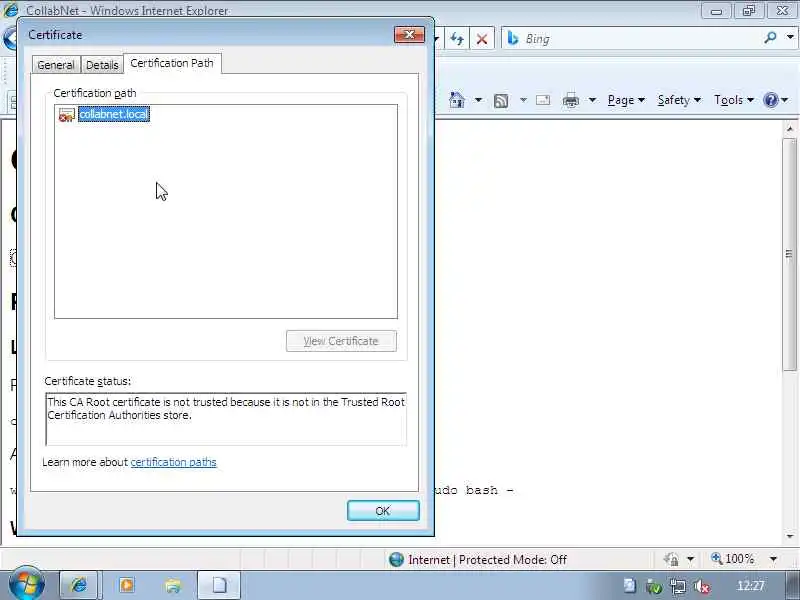This screenshot has height=600, width=800.
Task: Click the search magnifier icon
Action: tap(770, 37)
